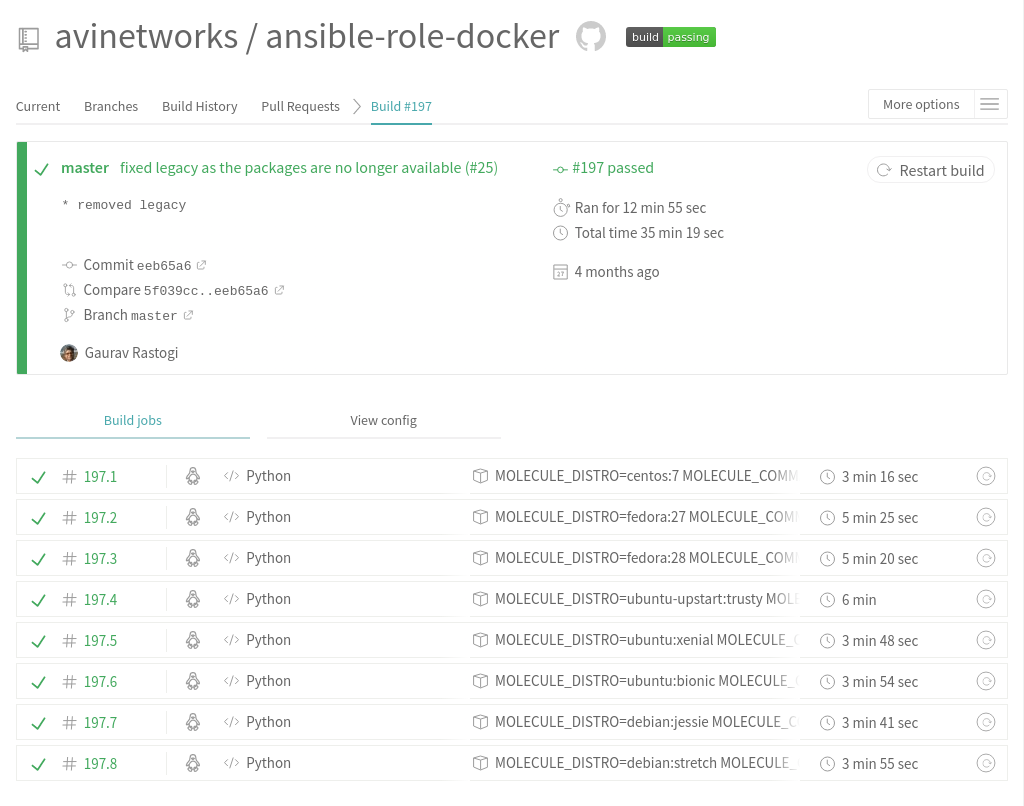Switch to the Current tab
Image resolution: width=1024 pixels, height=806 pixels.
pos(38,106)
